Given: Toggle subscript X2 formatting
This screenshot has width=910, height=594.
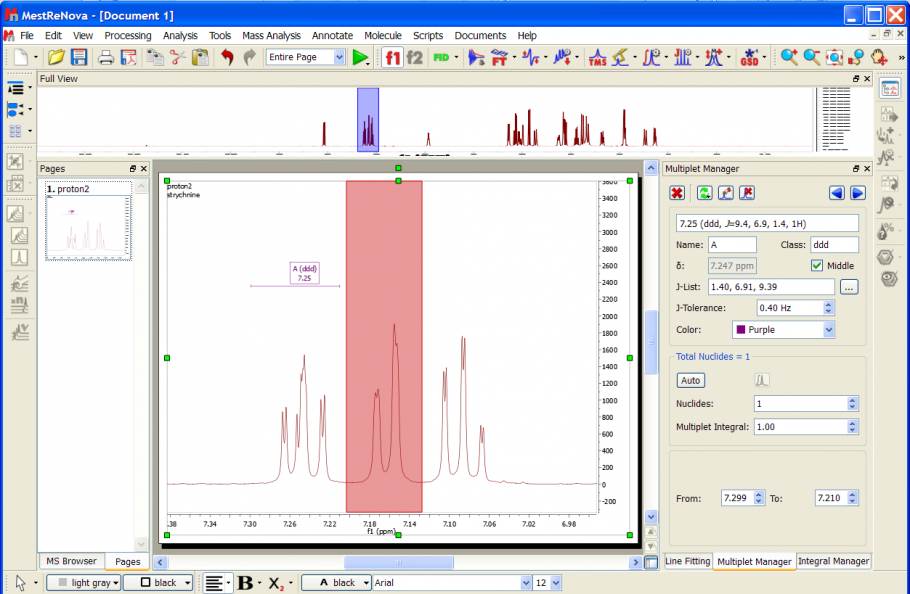Looking at the screenshot, I should point(277,583).
